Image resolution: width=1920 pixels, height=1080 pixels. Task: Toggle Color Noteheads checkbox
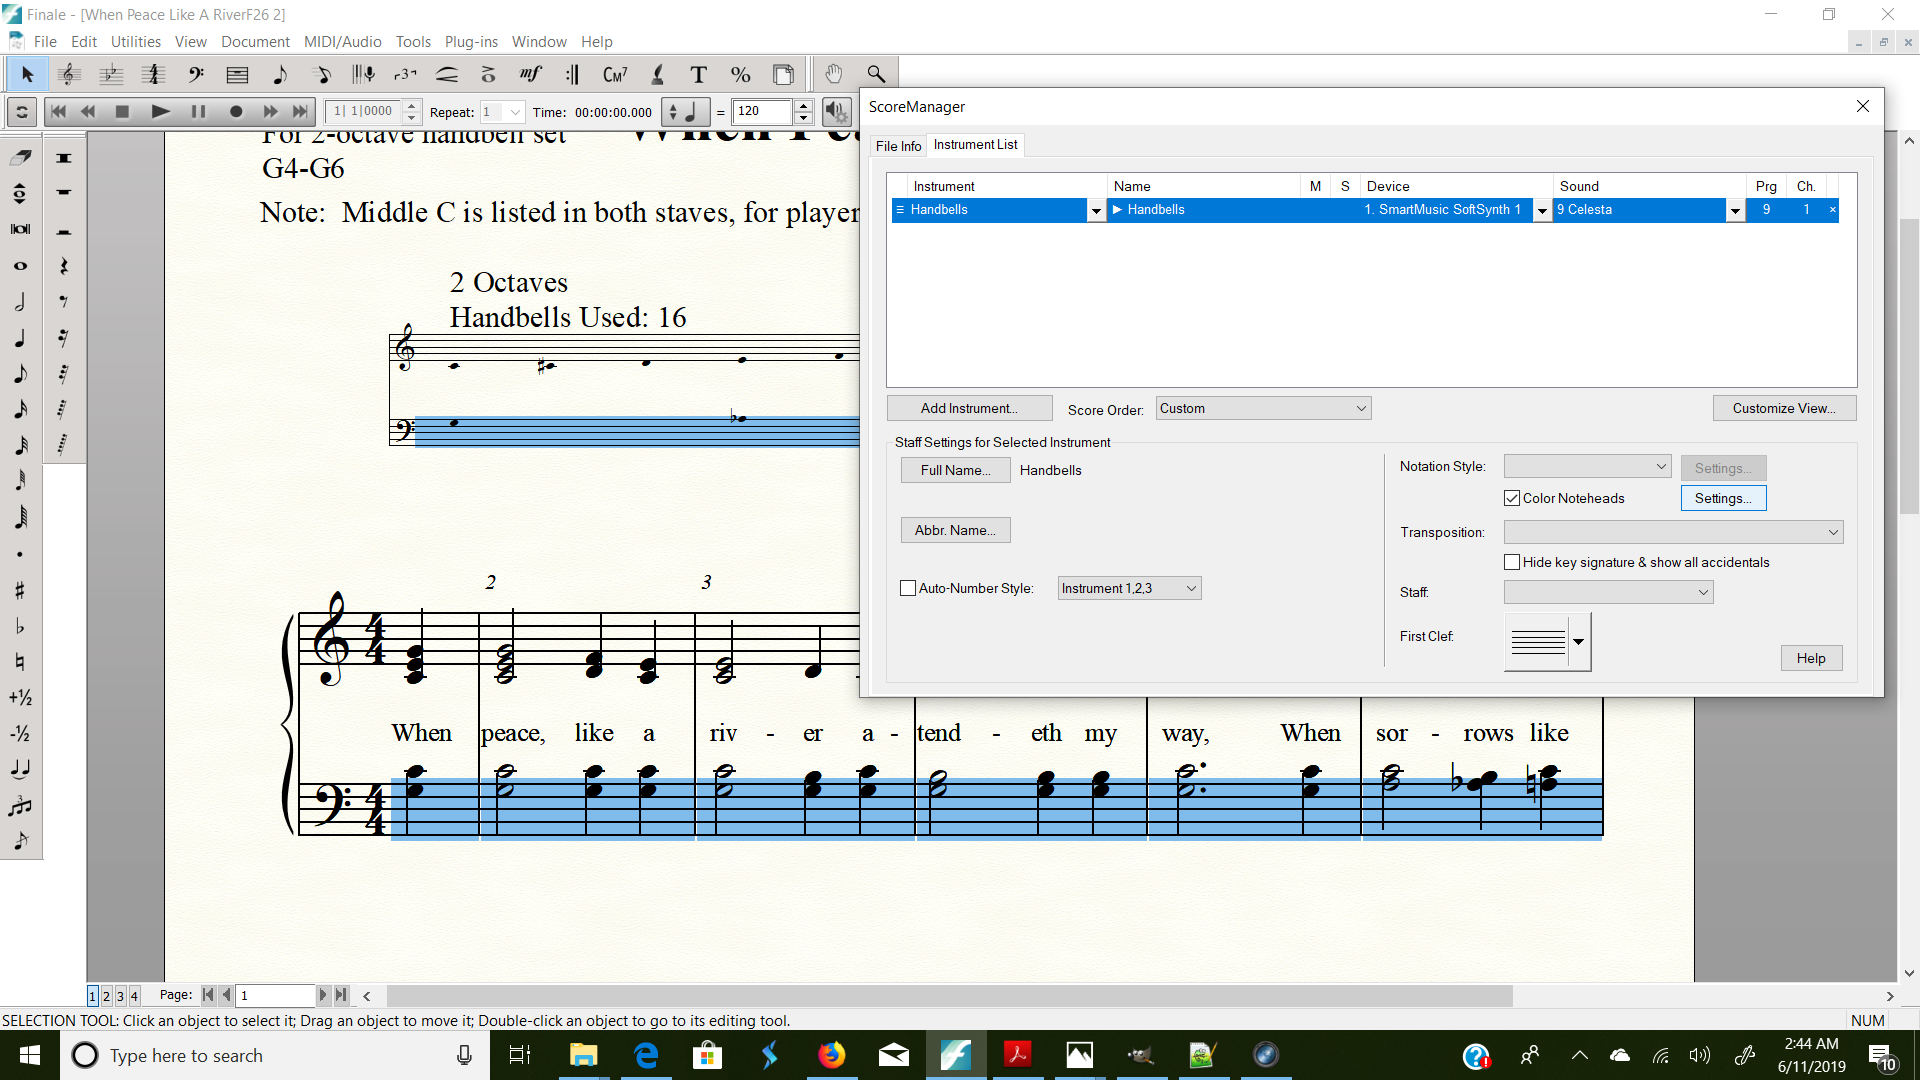coord(1512,498)
